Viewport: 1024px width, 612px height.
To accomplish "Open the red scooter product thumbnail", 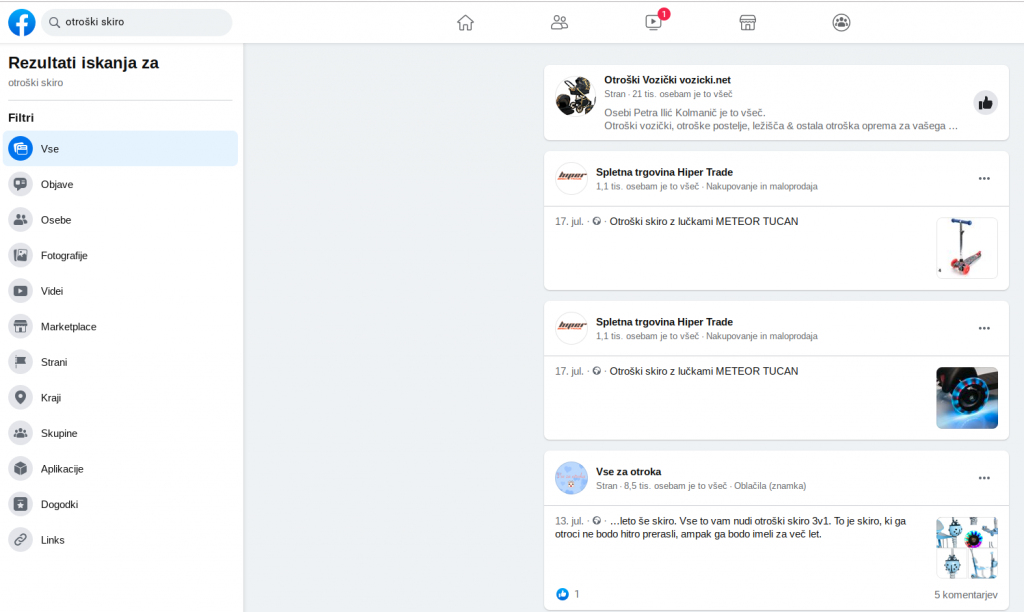I will pos(967,248).
